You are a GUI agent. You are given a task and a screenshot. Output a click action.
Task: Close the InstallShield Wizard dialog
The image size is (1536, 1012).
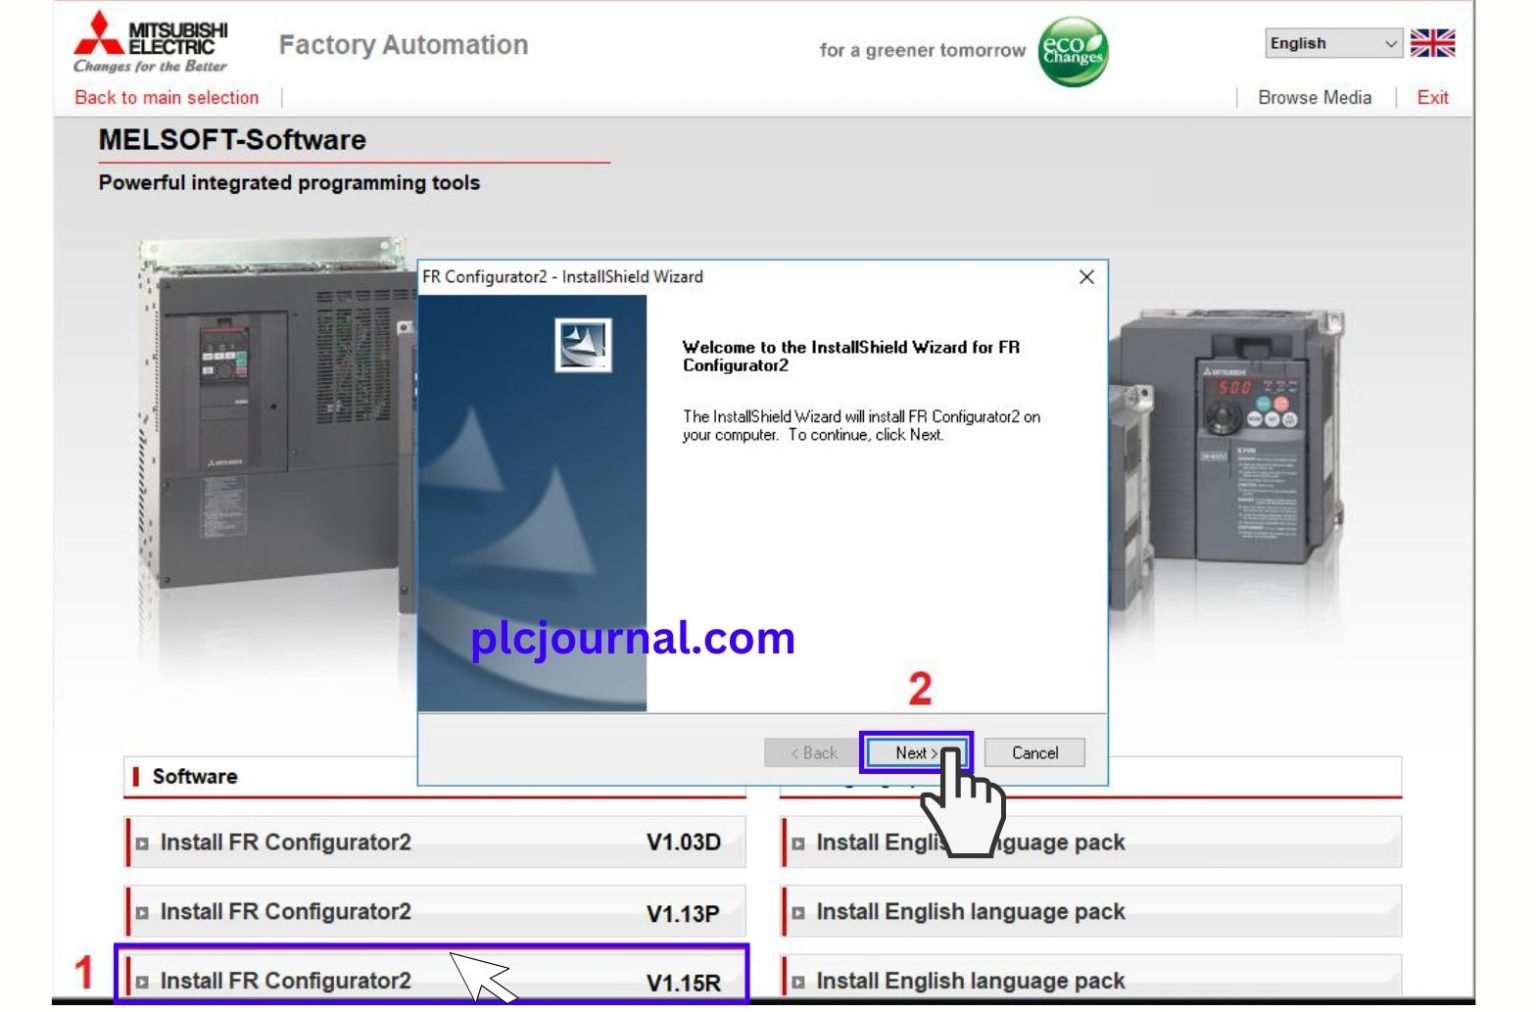click(x=1086, y=277)
